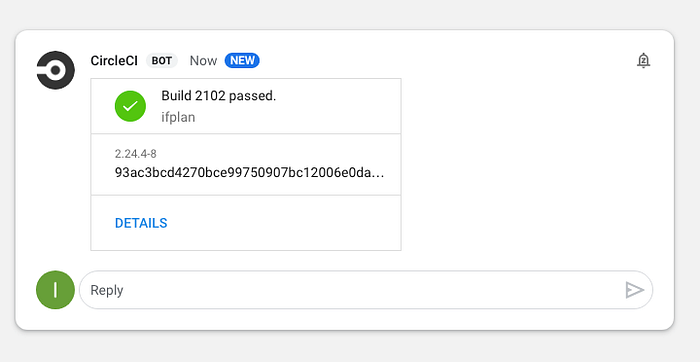Click the DETAILS button row of the card
The width and height of the screenshot is (700, 362).
[246, 223]
